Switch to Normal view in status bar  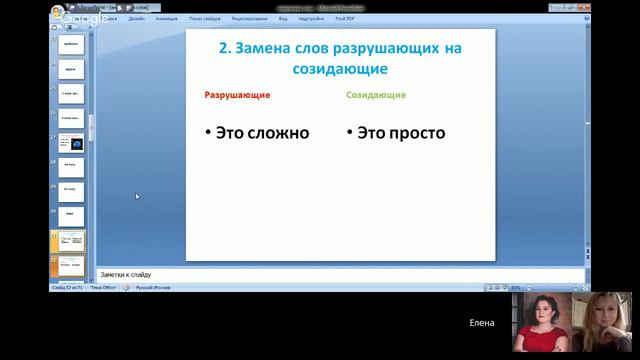490,288
